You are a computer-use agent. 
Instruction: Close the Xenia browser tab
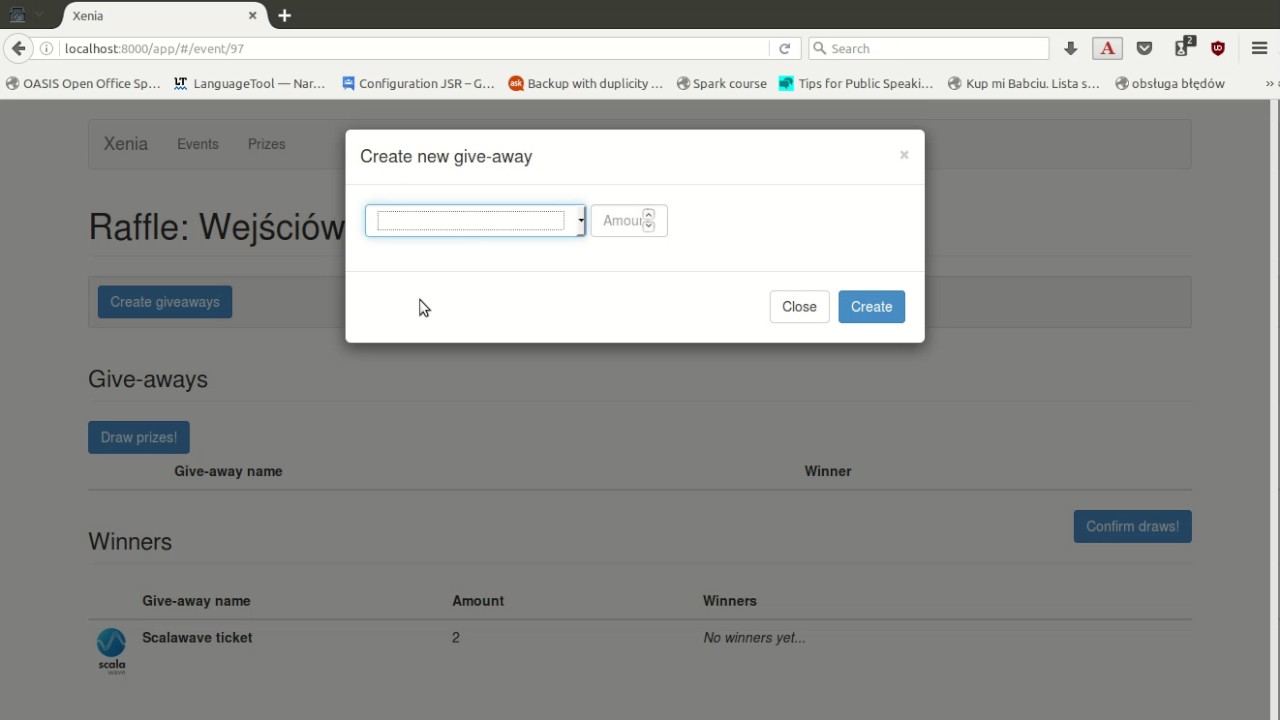pyautogui.click(x=253, y=16)
